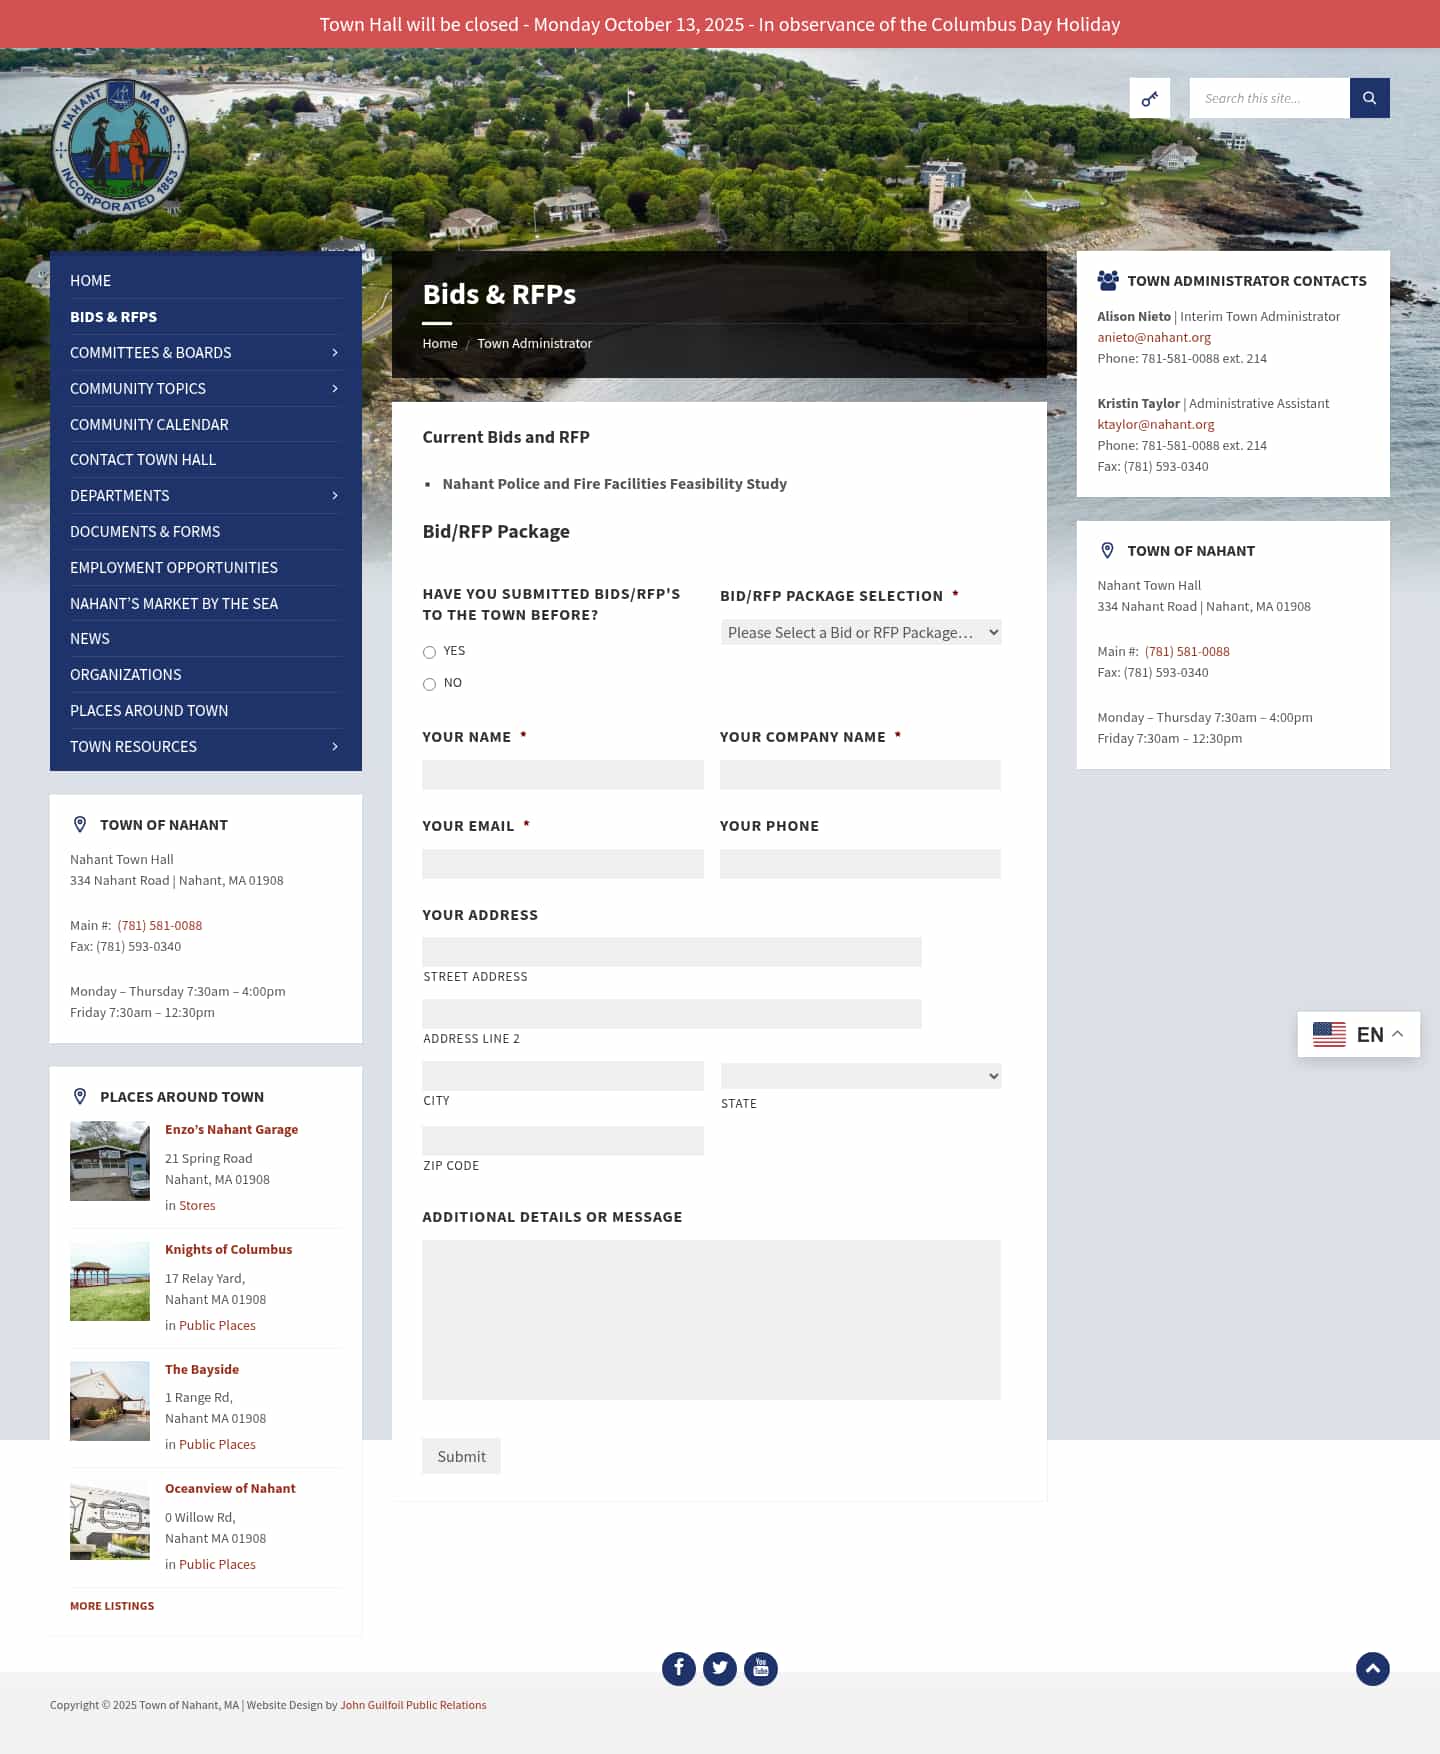Screen dimensions: 1440x1754
Task: Click Public Places link under Knights of Columbus
Action: click(217, 1326)
